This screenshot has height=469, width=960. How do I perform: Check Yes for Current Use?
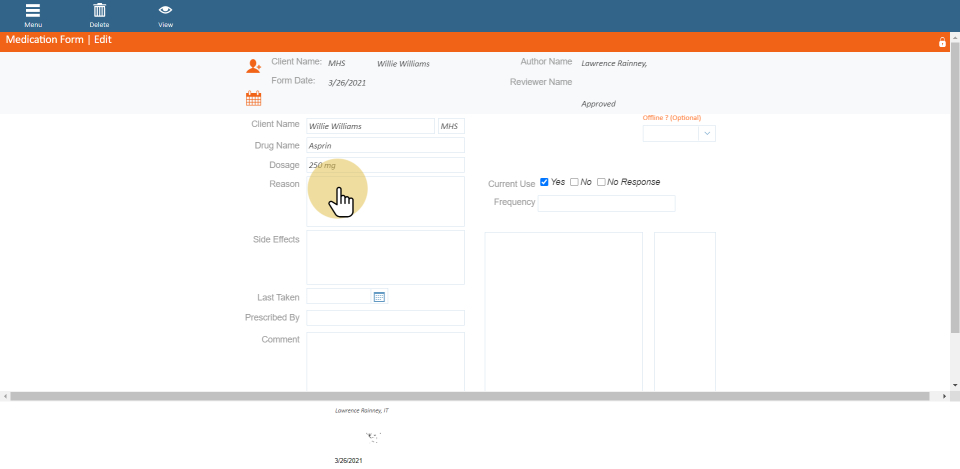tap(544, 182)
